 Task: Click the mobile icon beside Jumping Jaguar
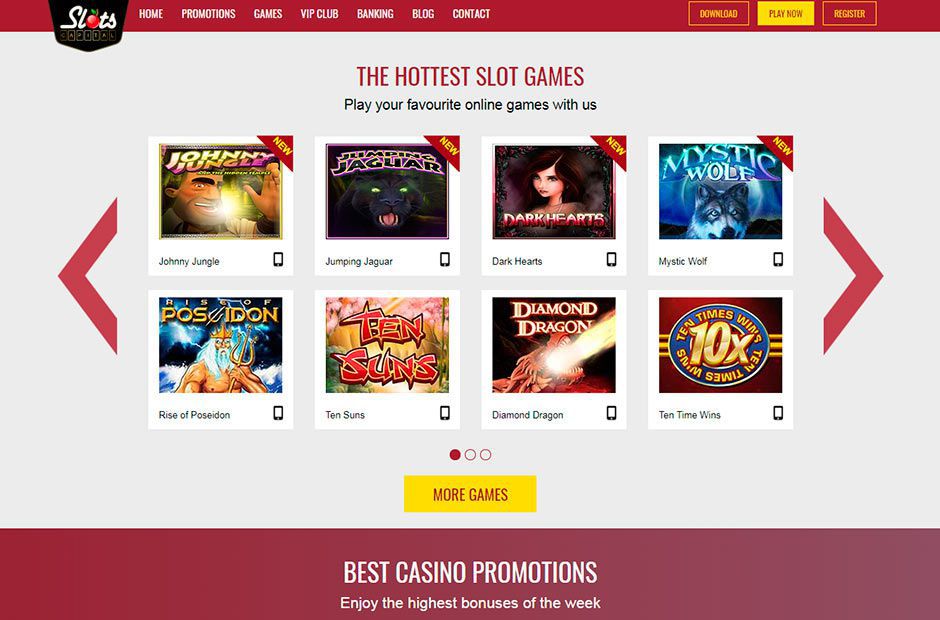(x=445, y=259)
